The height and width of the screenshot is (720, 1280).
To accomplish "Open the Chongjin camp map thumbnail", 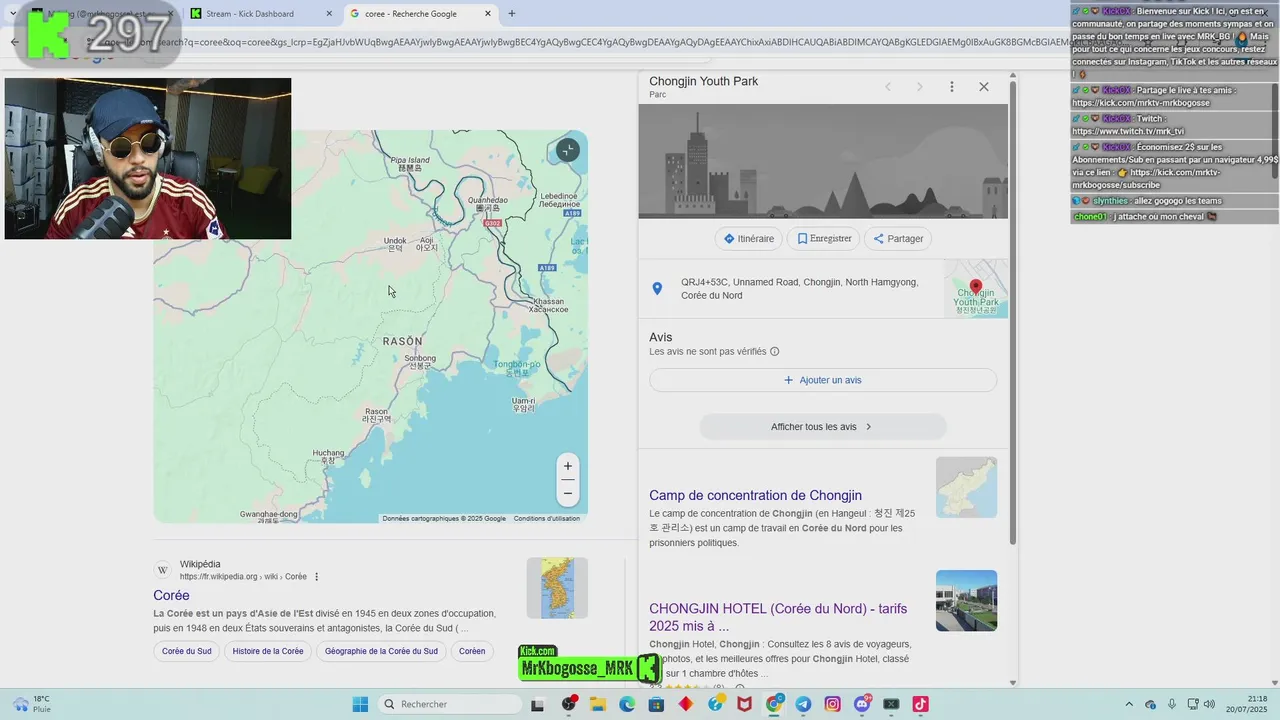I will click(x=966, y=487).
